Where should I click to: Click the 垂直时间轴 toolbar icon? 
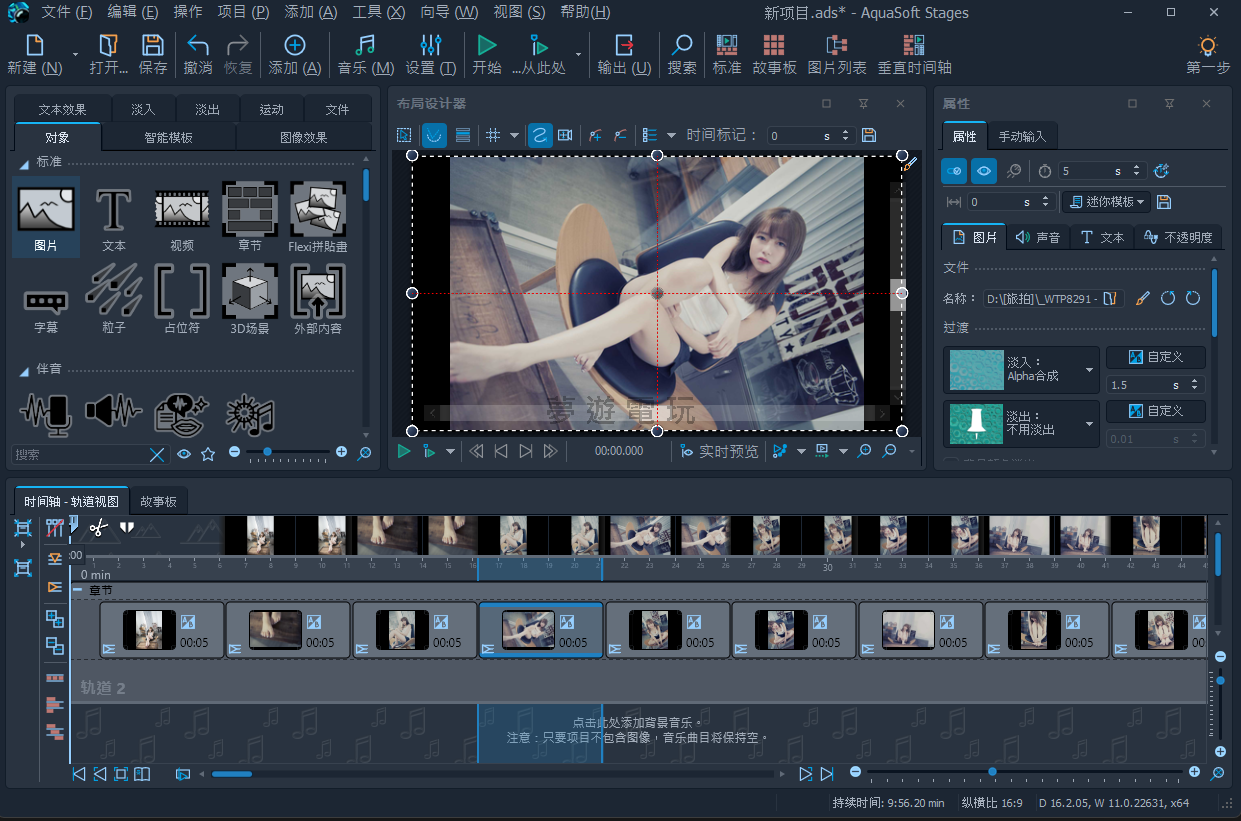click(914, 54)
